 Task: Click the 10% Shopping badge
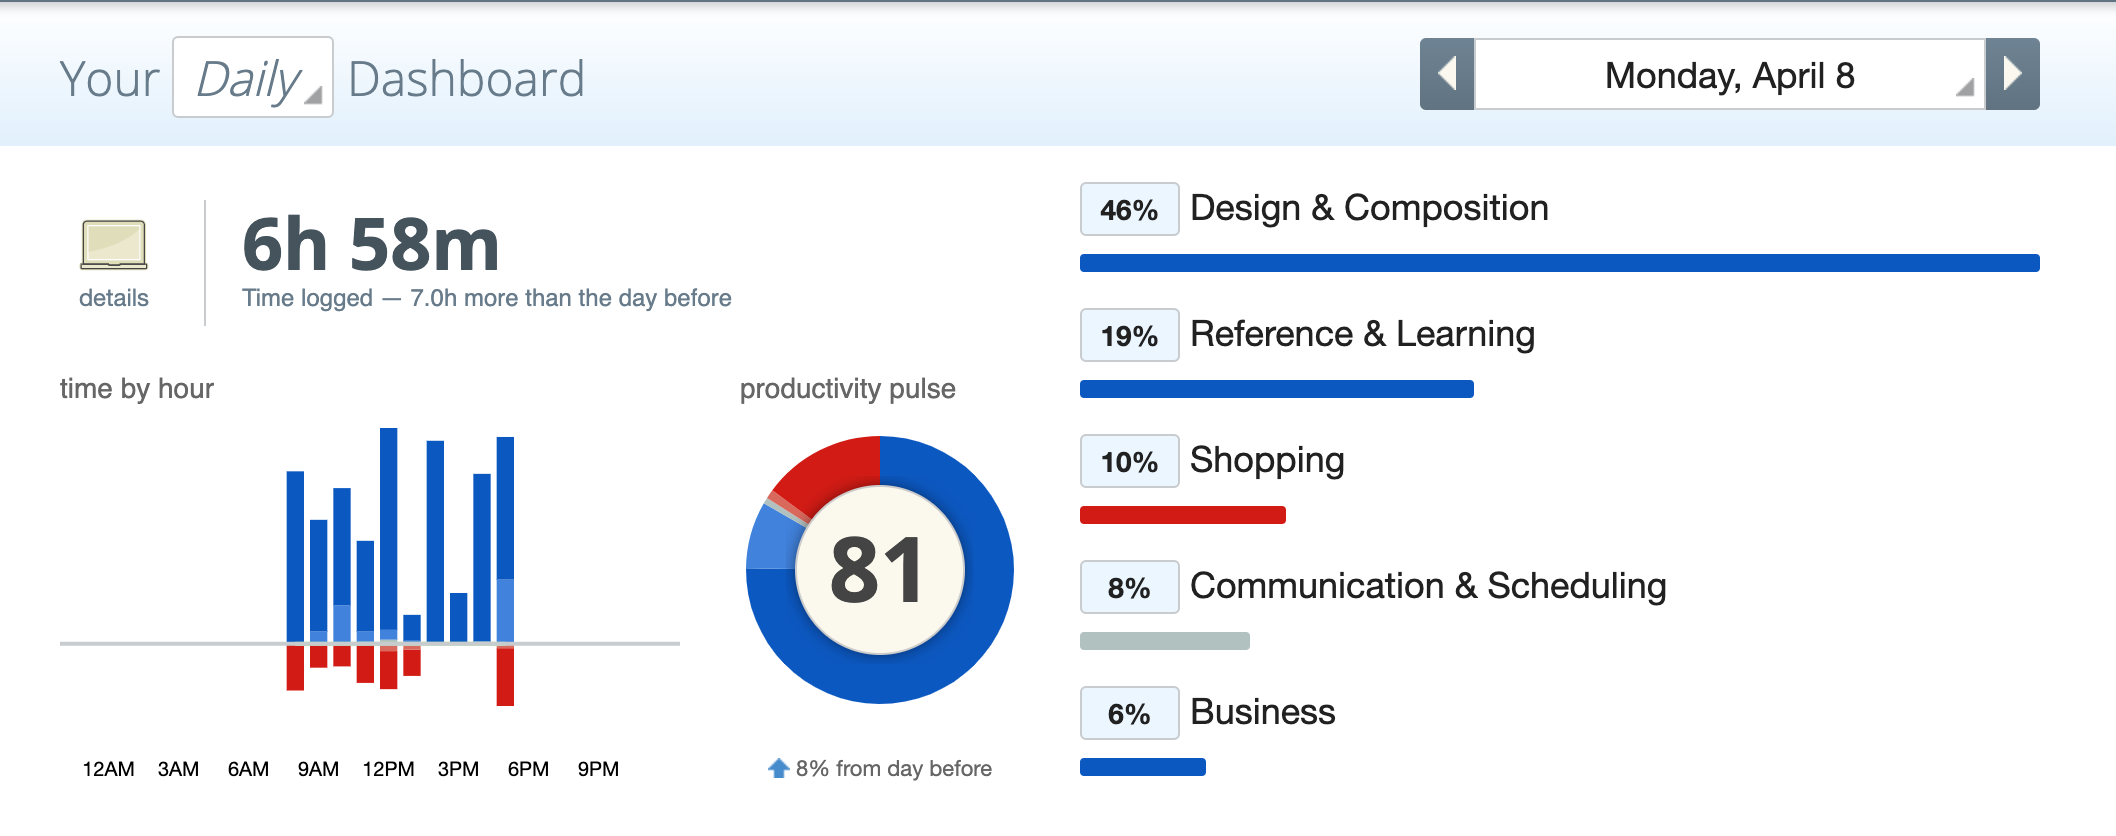point(1129,461)
